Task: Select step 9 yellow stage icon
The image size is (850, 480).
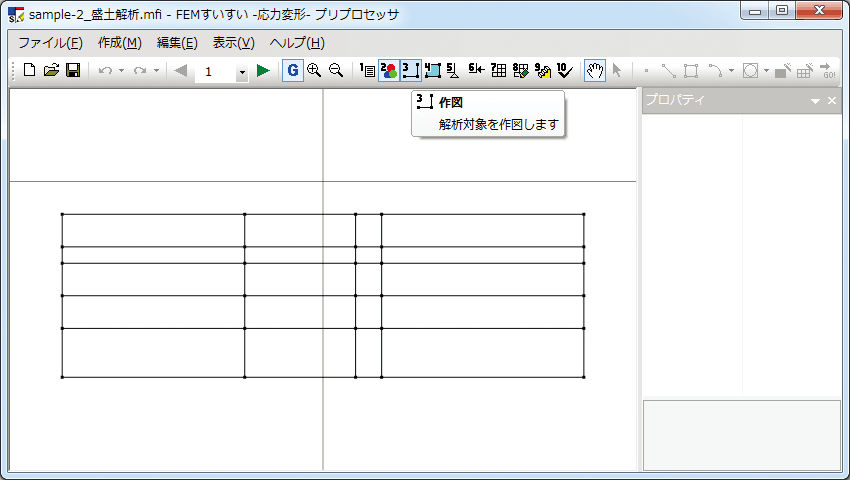Action: 543,71
